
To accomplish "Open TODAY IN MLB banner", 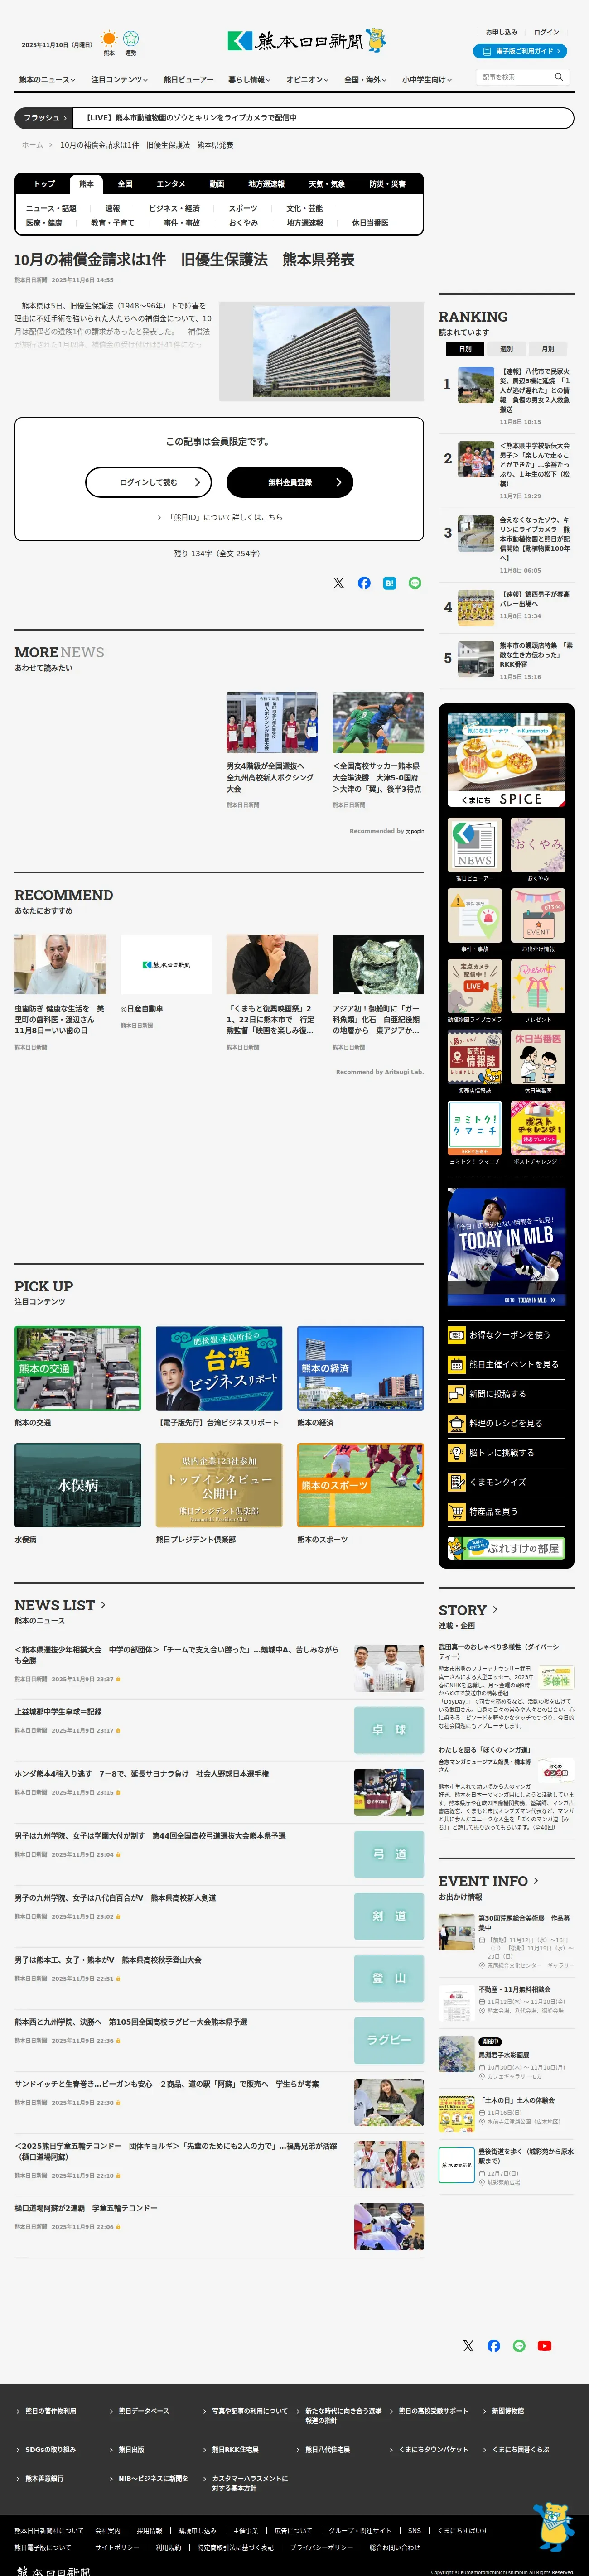I will point(506,1246).
